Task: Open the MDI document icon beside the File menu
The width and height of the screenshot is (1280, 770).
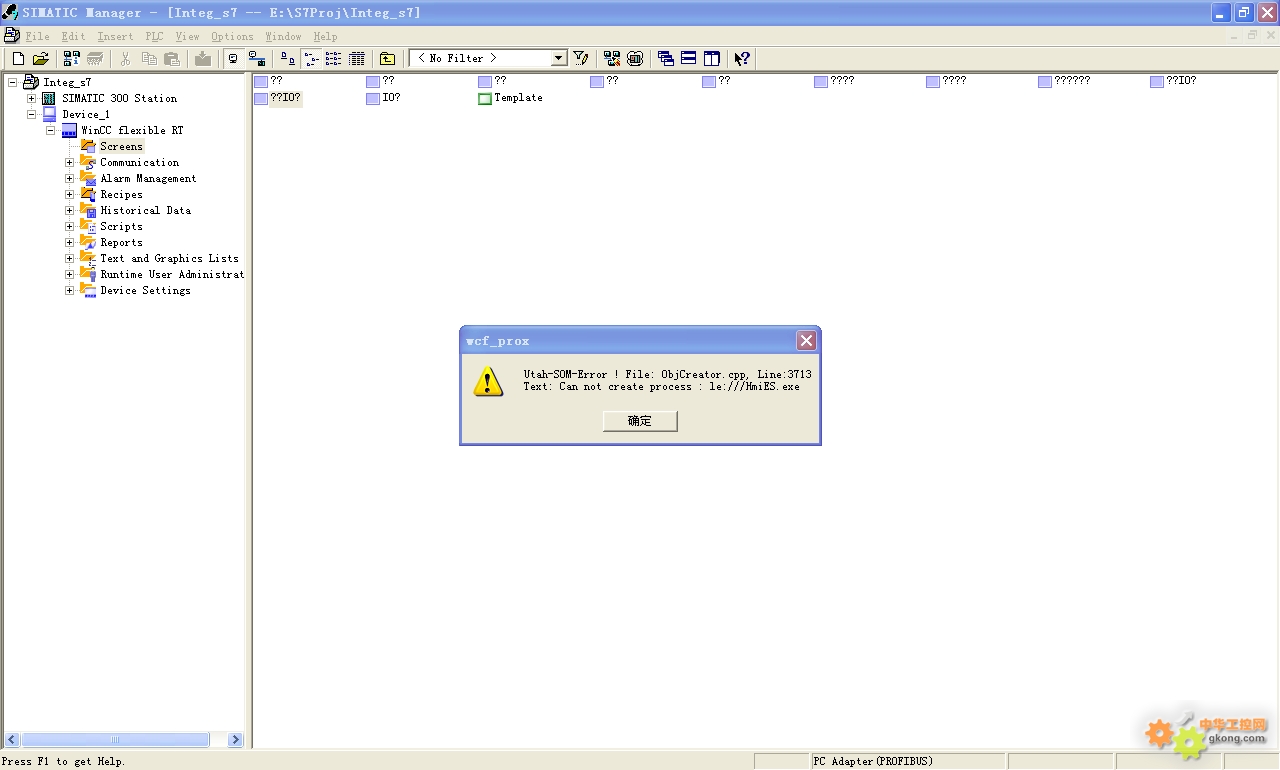Action: tap(11, 36)
